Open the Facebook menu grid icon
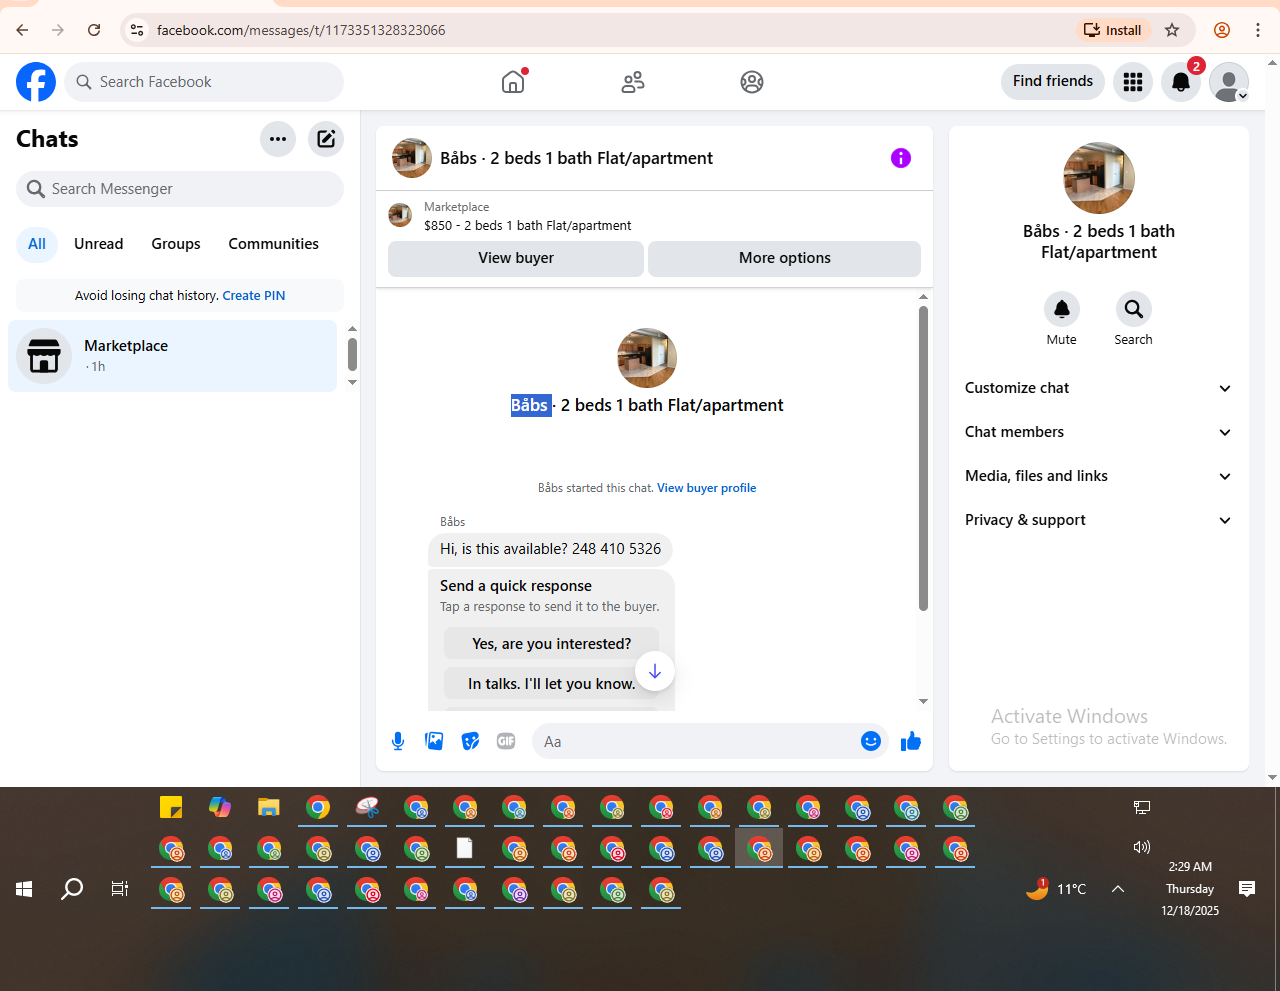 (x=1133, y=82)
